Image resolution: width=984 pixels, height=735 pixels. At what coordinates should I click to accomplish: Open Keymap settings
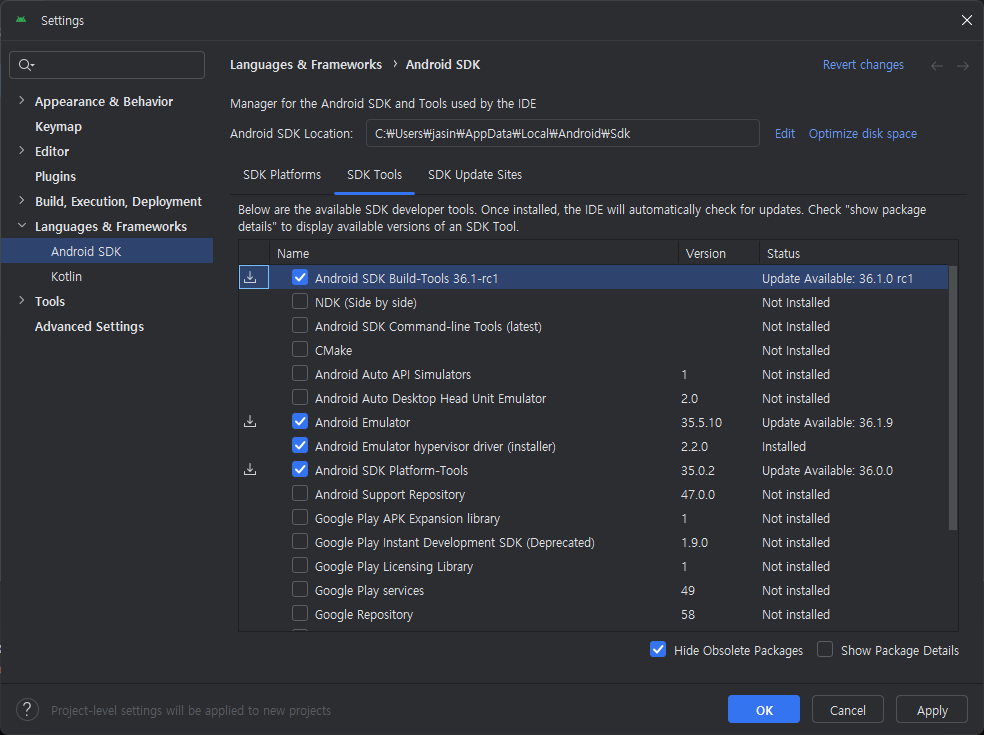[58, 126]
